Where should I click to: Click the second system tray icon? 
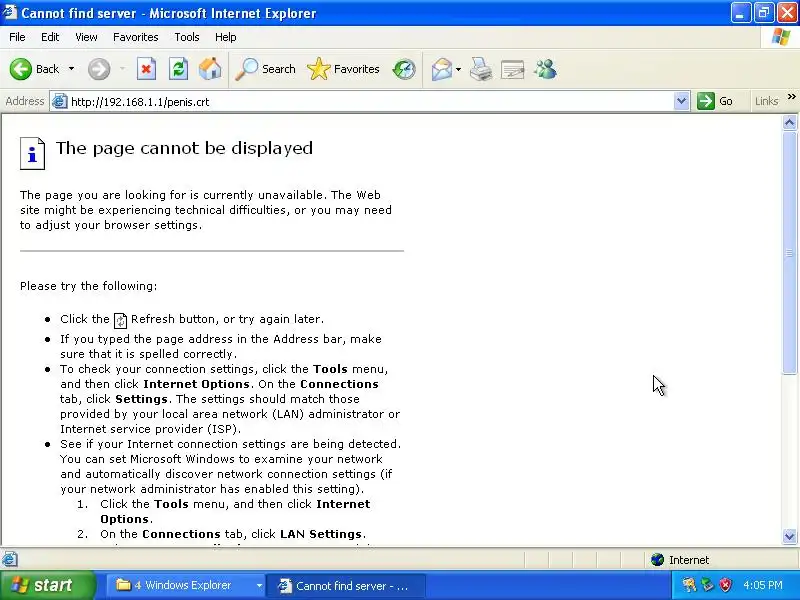coord(707,585)
